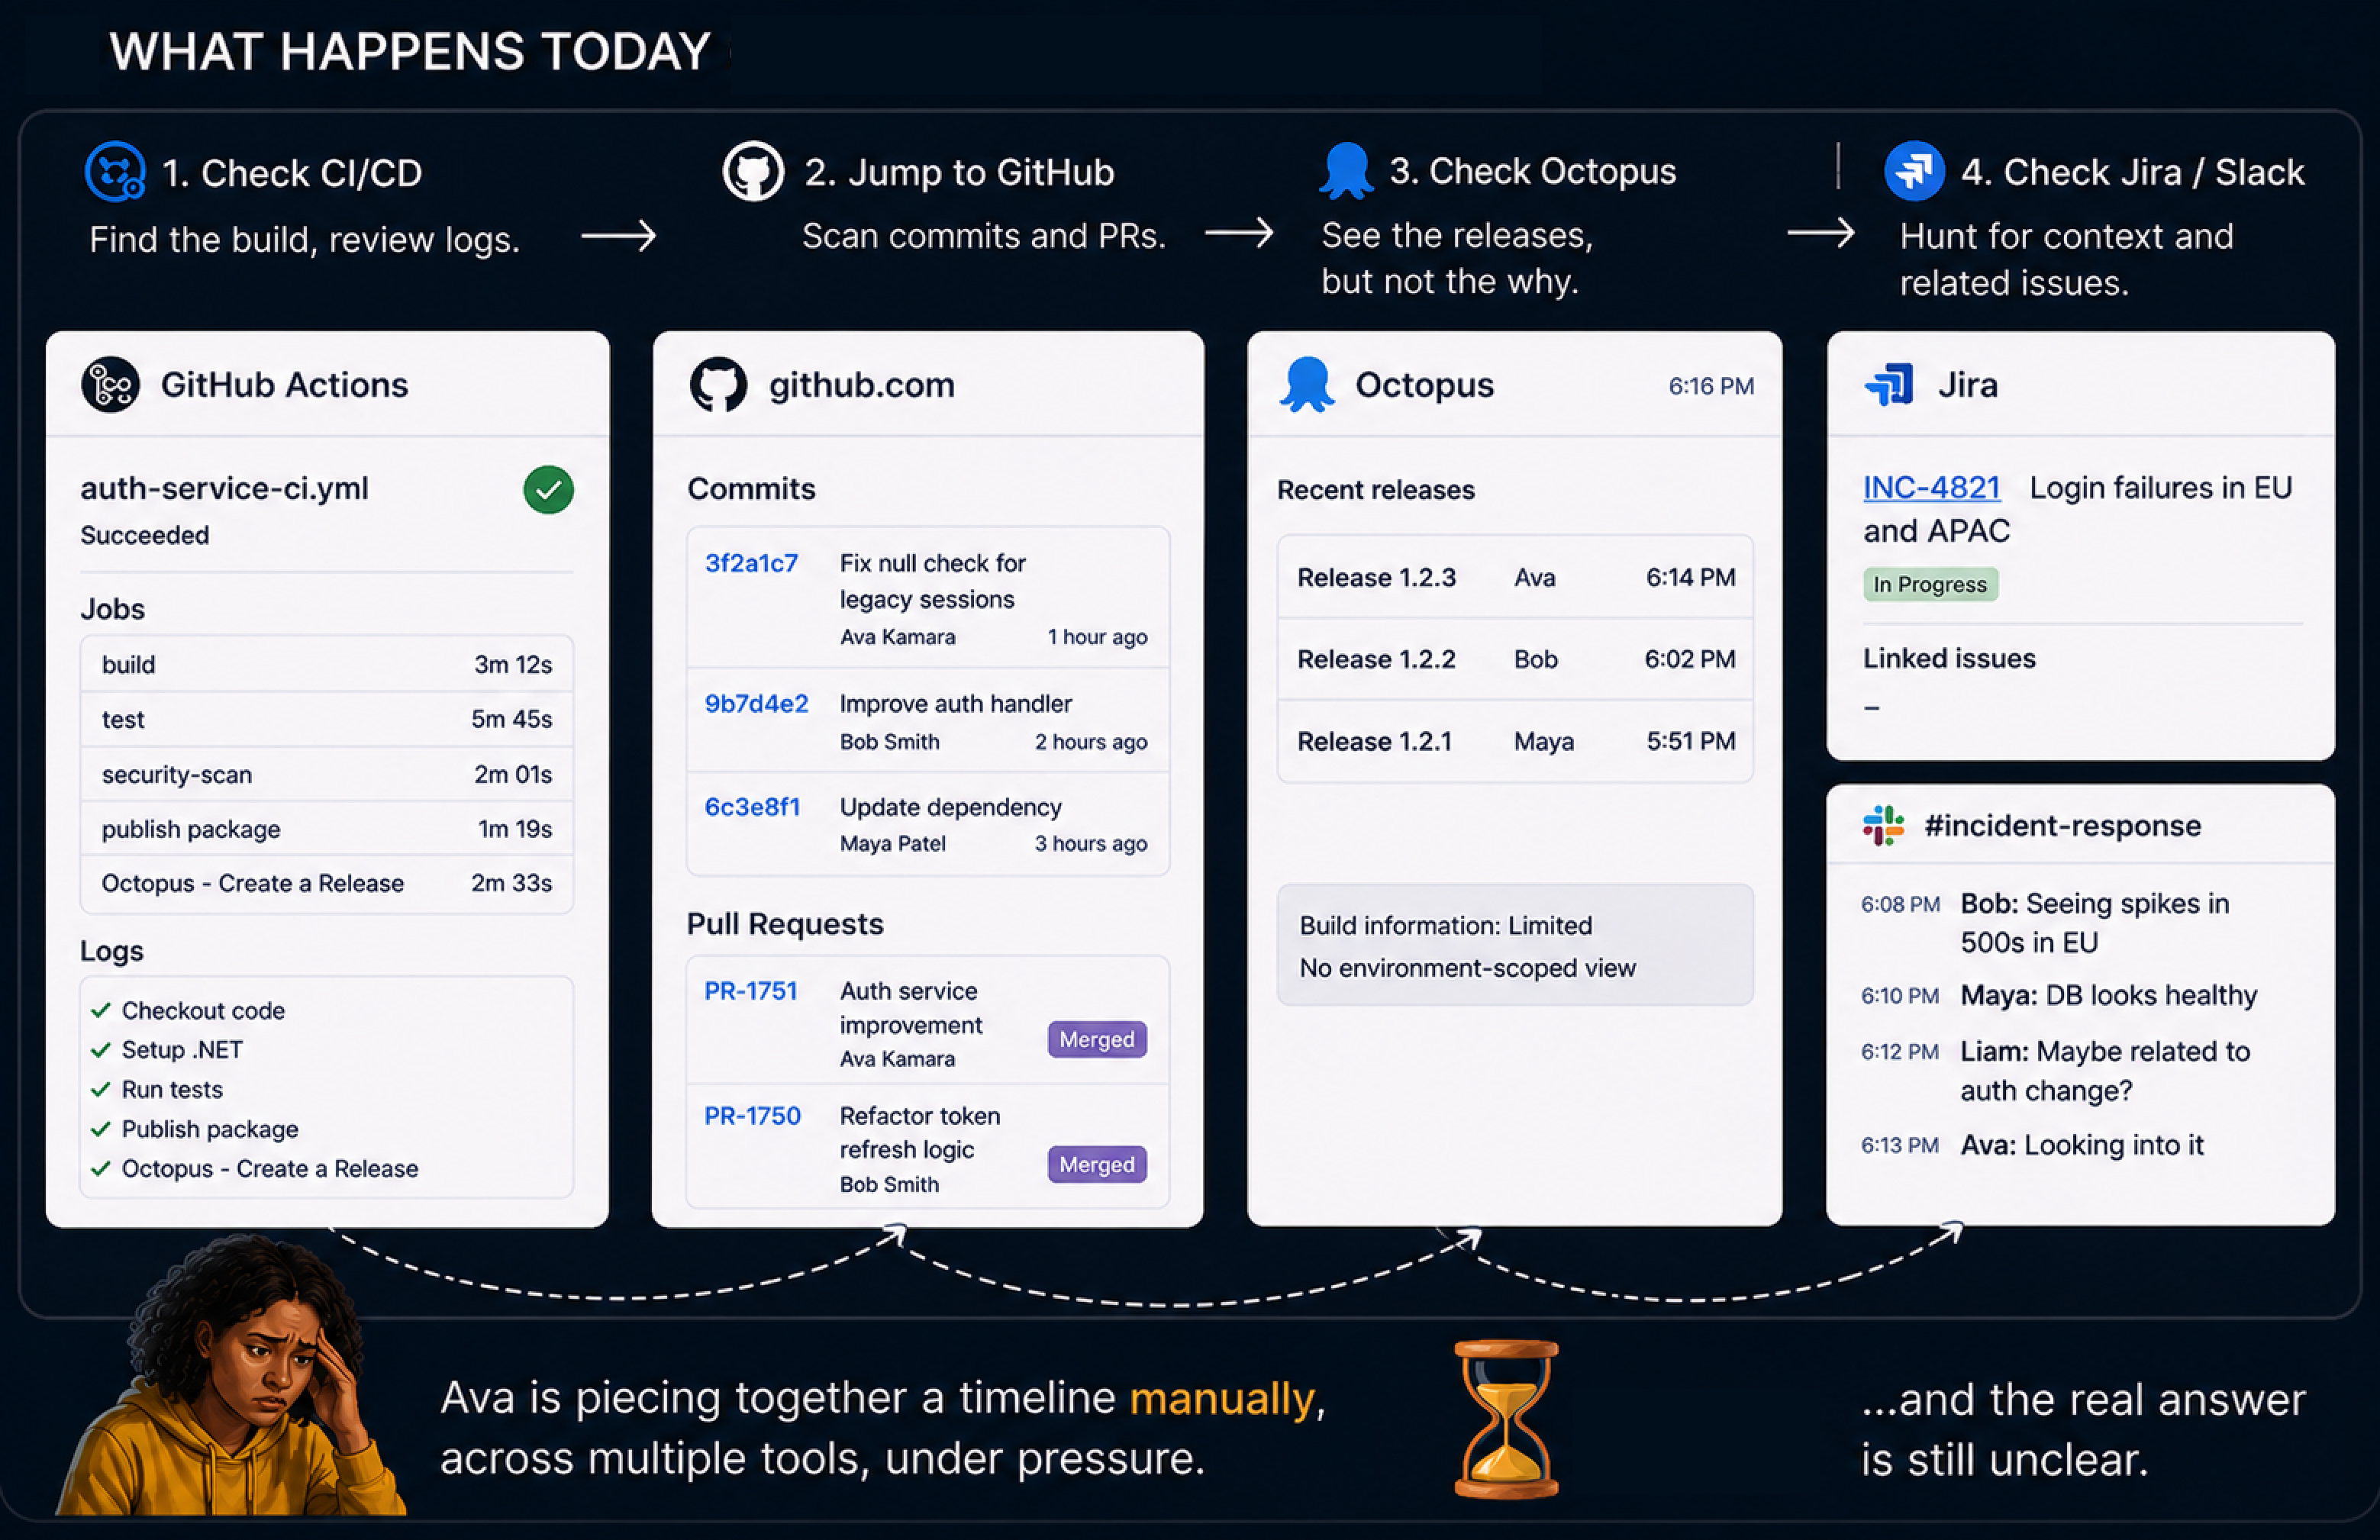Click the Jobs heading
Screen dimensions: 2380x1540
click(112, 609)
